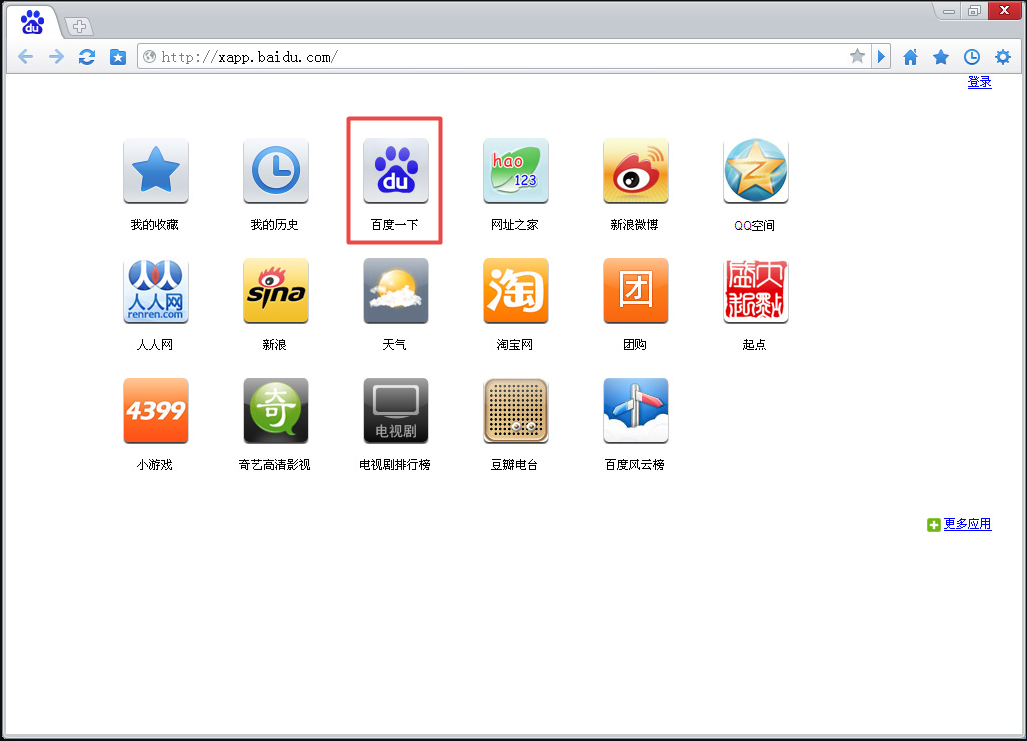1027x741 pixels.
Task: Open the QQ空间 star app icon
Action: pos(755,170)
